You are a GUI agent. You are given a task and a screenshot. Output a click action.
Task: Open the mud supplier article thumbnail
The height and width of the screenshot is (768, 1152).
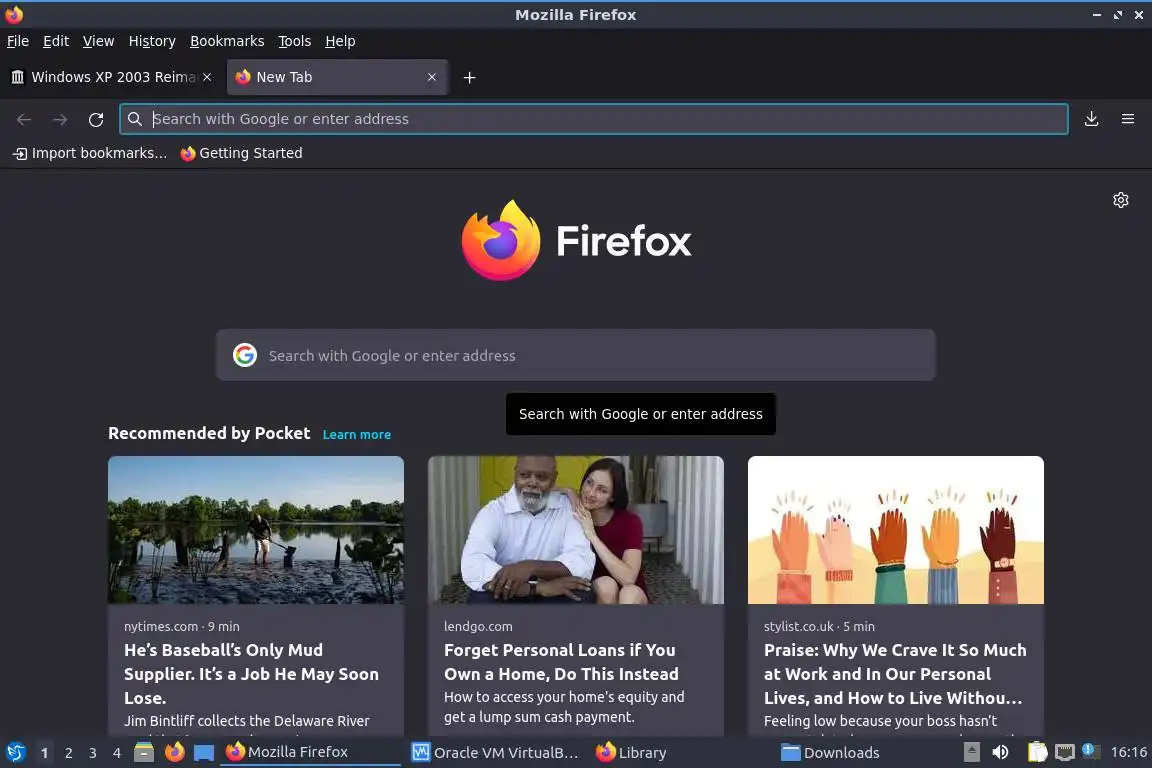pos(256,530)
